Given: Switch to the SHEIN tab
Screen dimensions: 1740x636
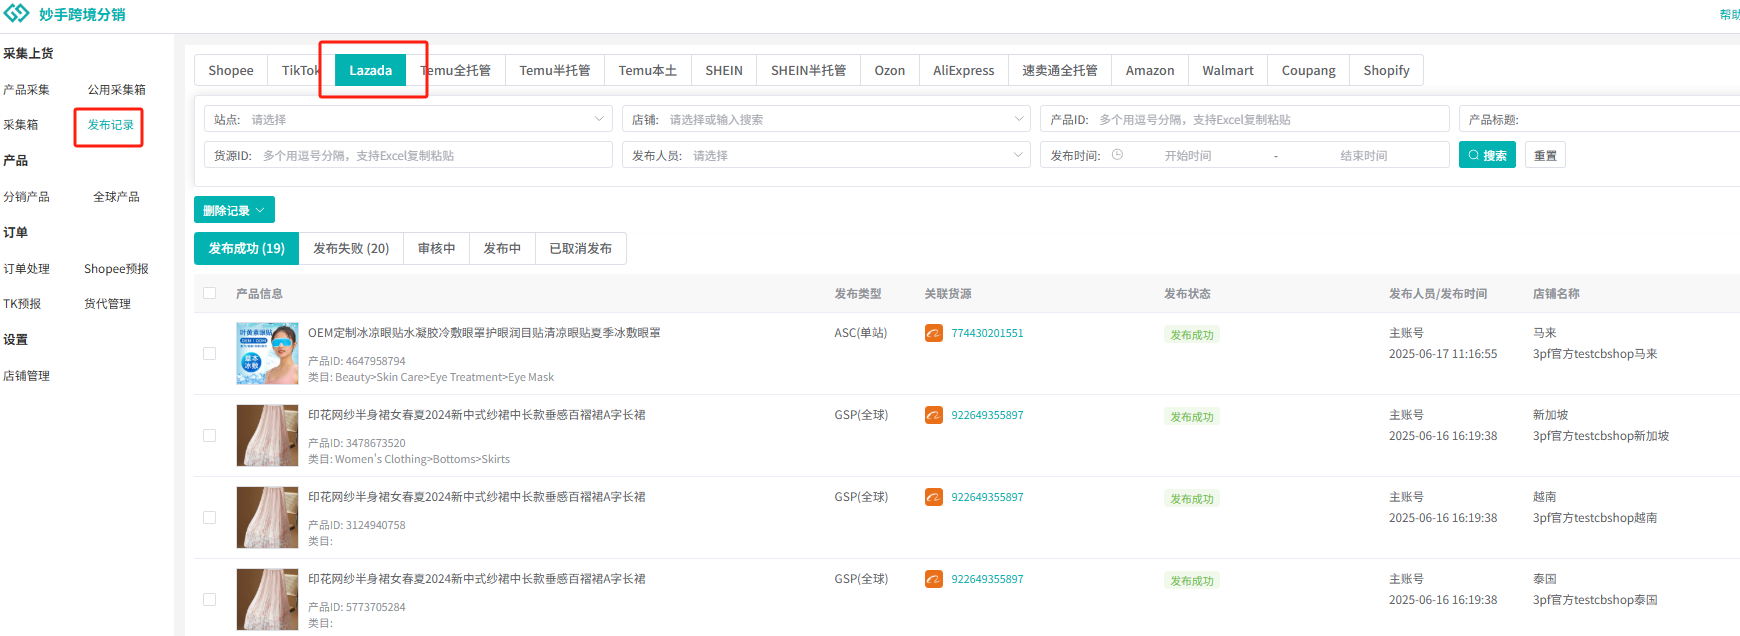Looking at the screenshot, I should click(x=724, y=70).
